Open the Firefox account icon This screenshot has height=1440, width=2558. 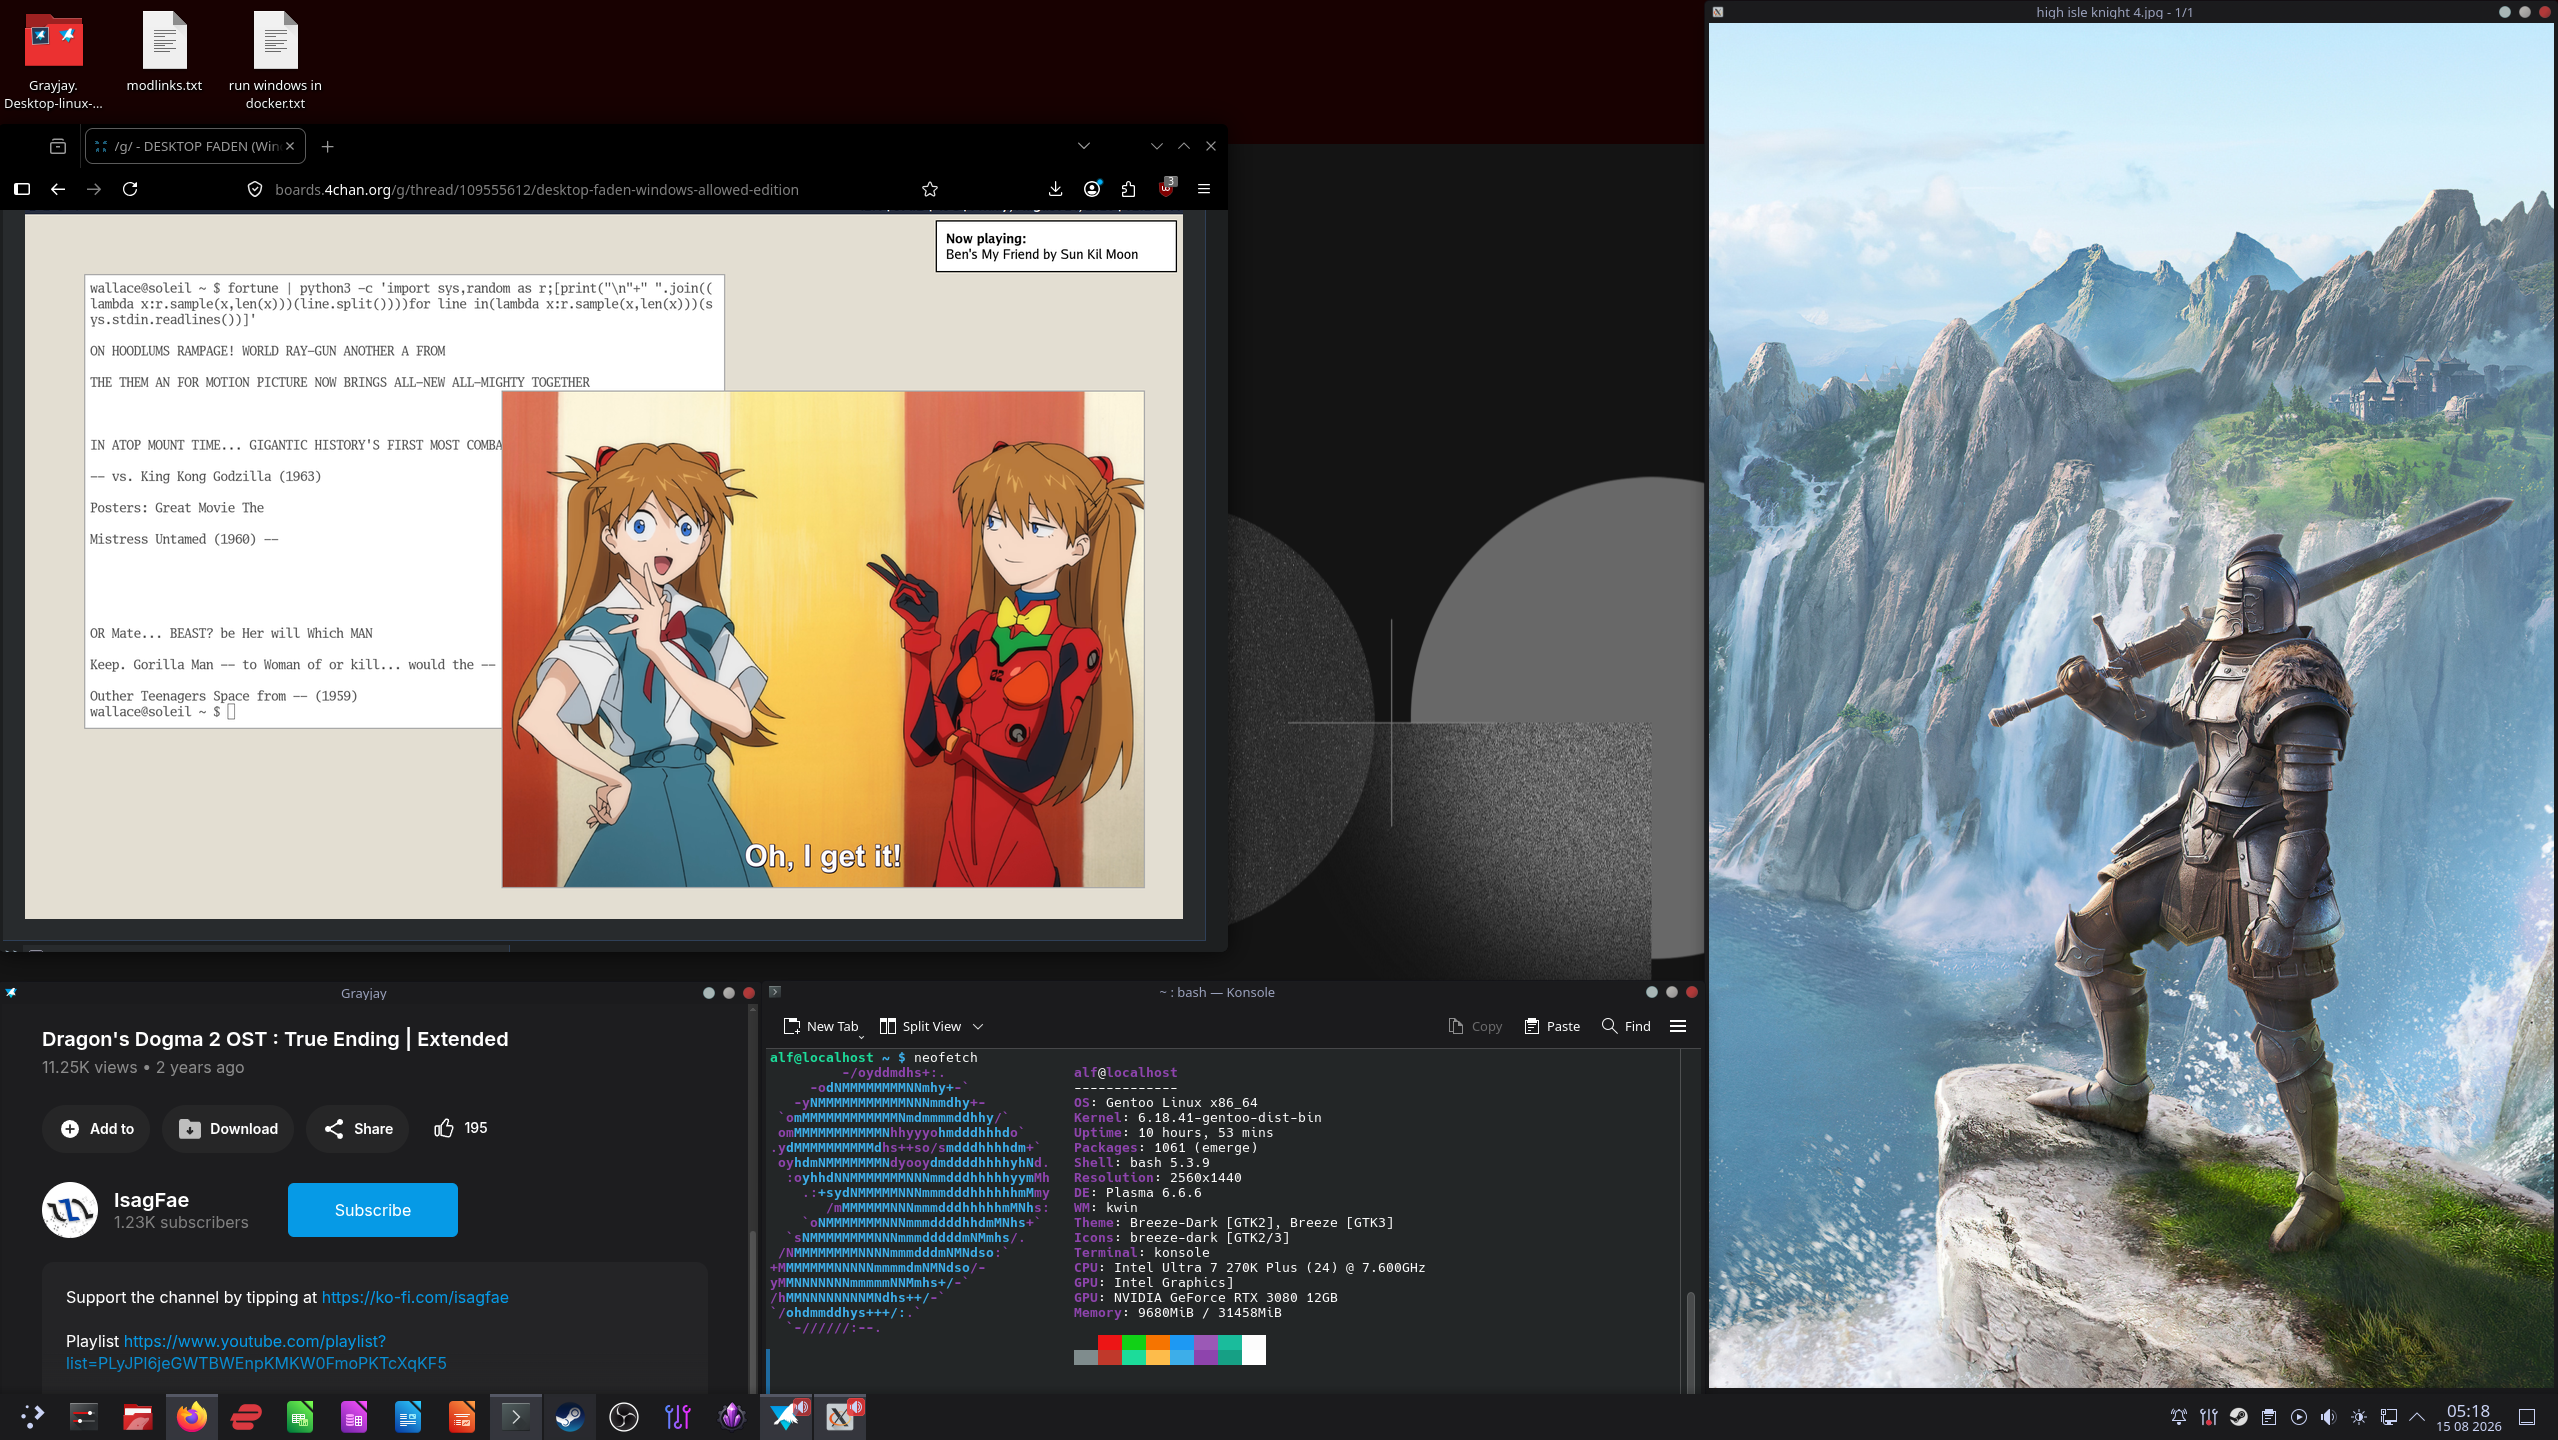tap(1092, 189)
